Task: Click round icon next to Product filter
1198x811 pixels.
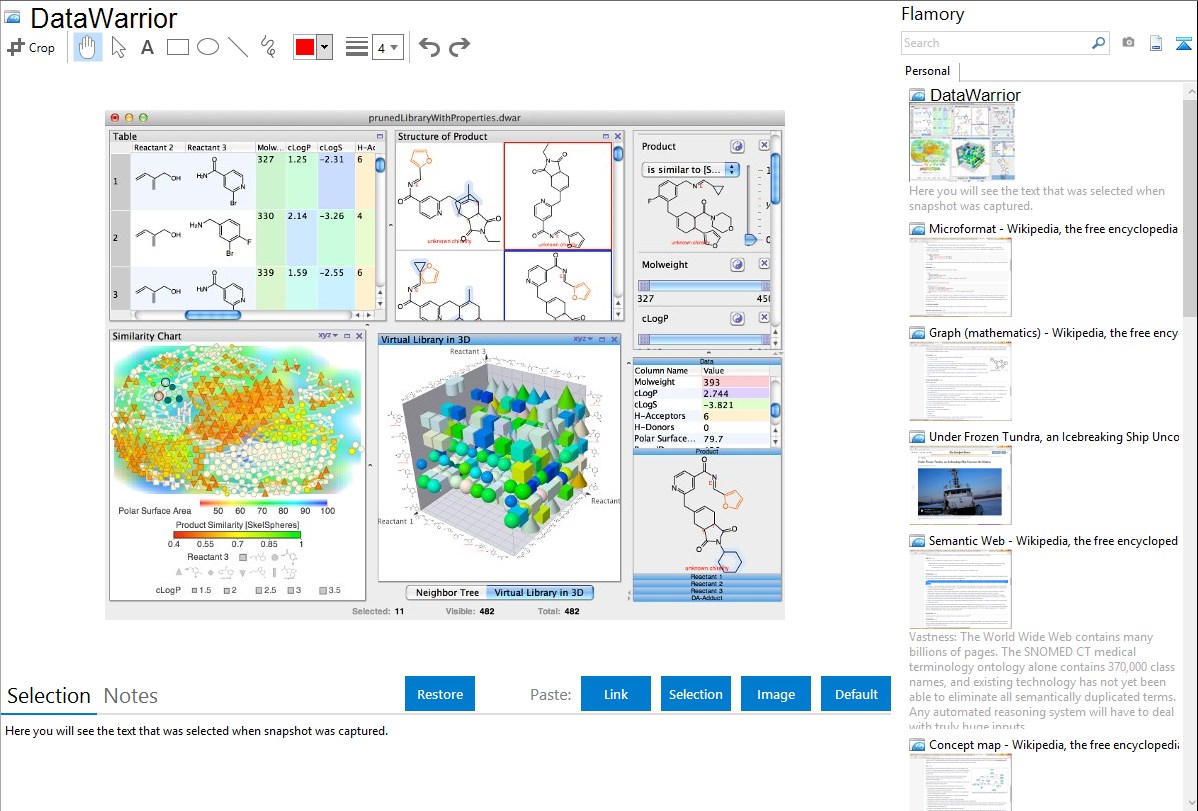Action: (737, 146)
